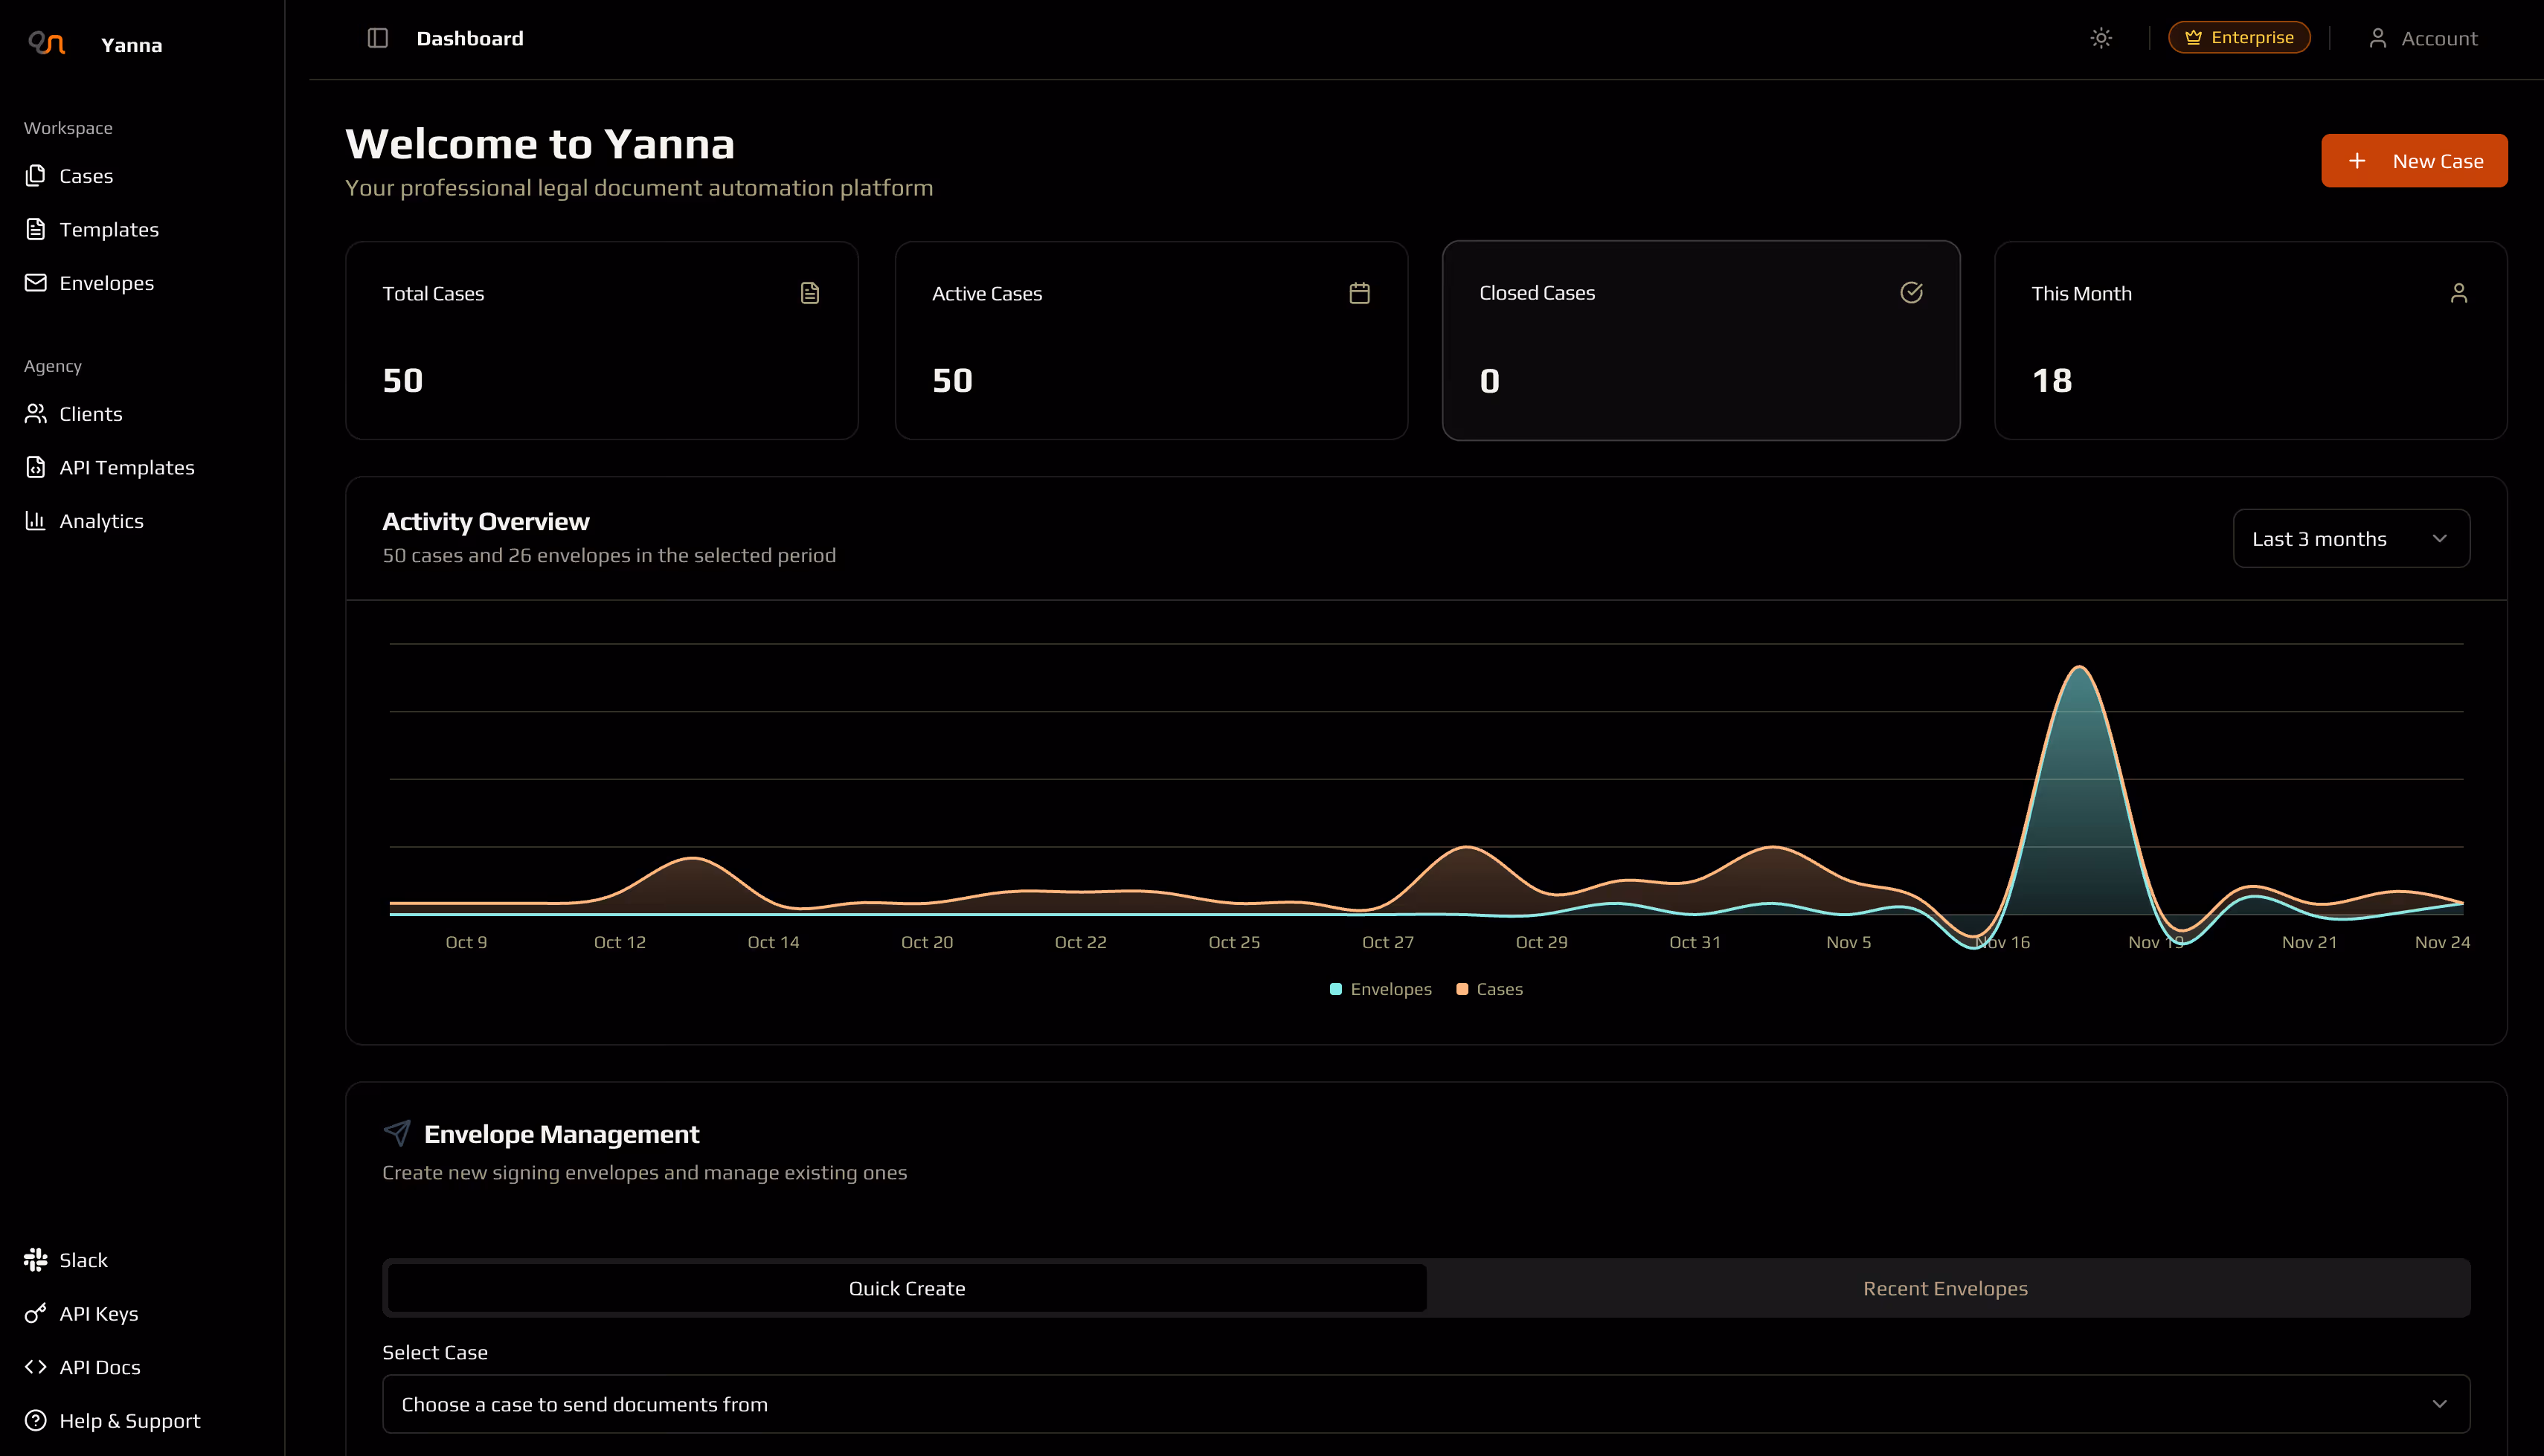Image resolution: width=2544 pixels, height=1456 pixels.
Task: Toggle the Envelopes legend swatch
Action: 1336,989
